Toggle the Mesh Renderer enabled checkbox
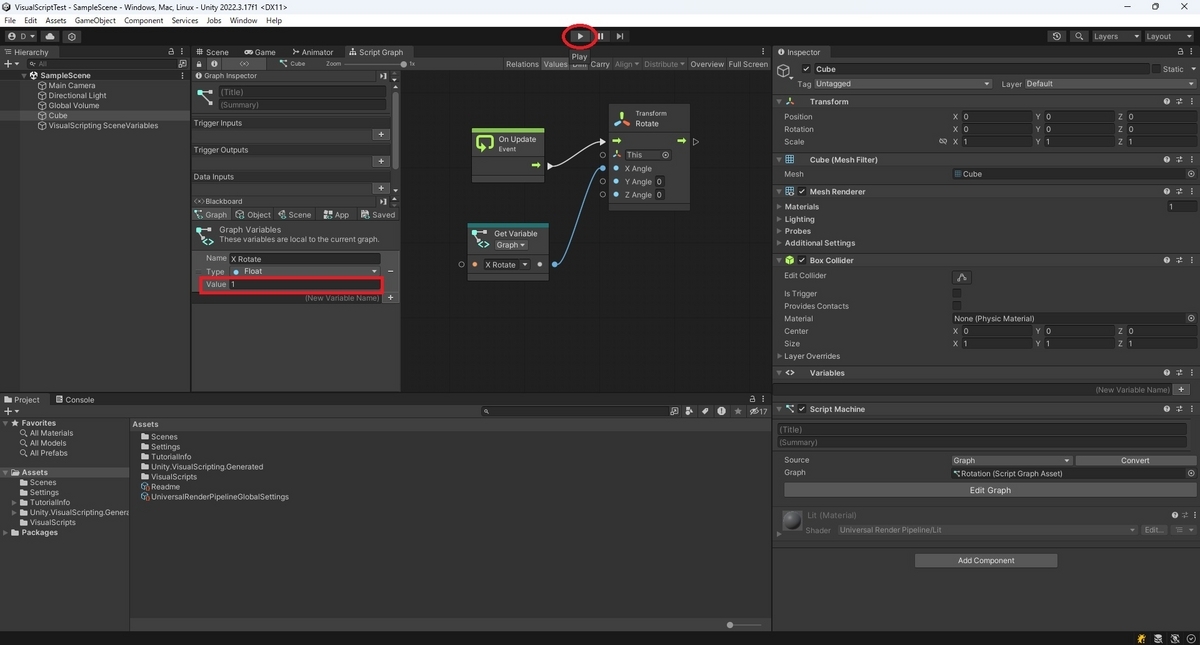 coord(802,192)
